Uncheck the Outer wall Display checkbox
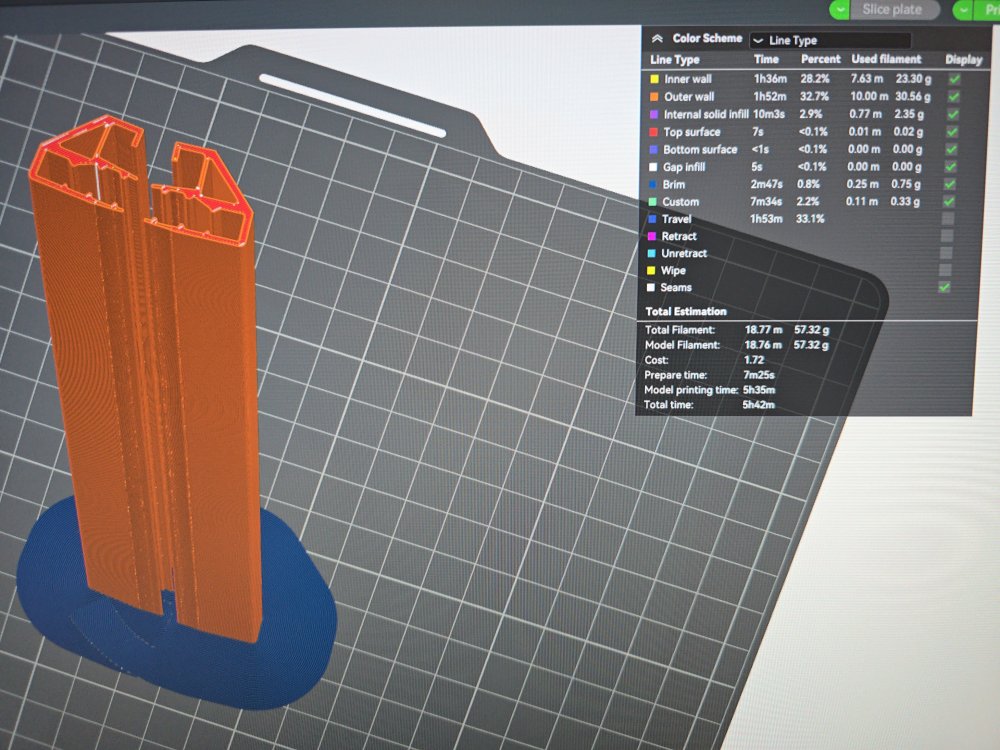The image size is (1000, 750). (953, 97)
